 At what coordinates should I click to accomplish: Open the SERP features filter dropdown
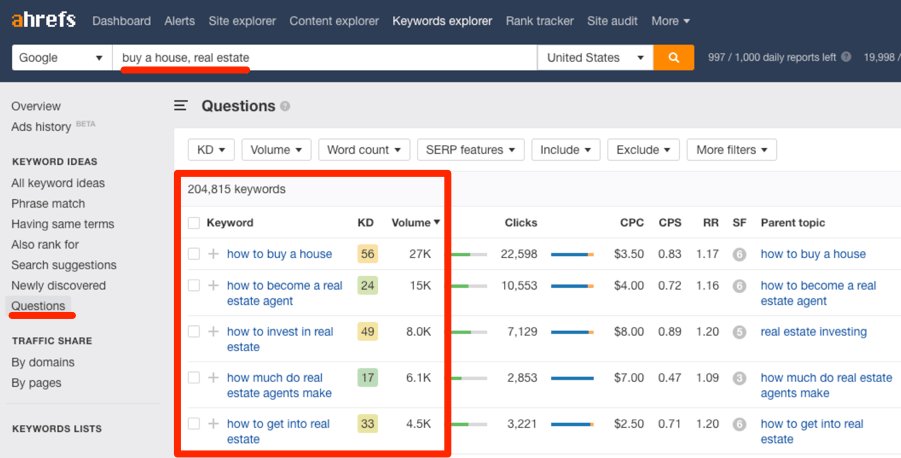470,149
